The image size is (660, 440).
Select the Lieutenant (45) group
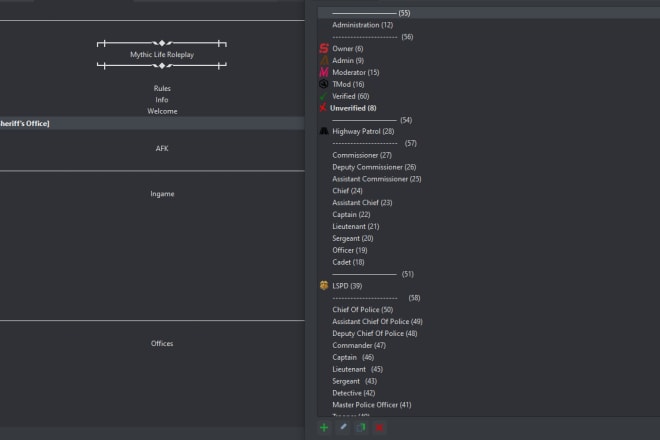click(x=357, y=369)
